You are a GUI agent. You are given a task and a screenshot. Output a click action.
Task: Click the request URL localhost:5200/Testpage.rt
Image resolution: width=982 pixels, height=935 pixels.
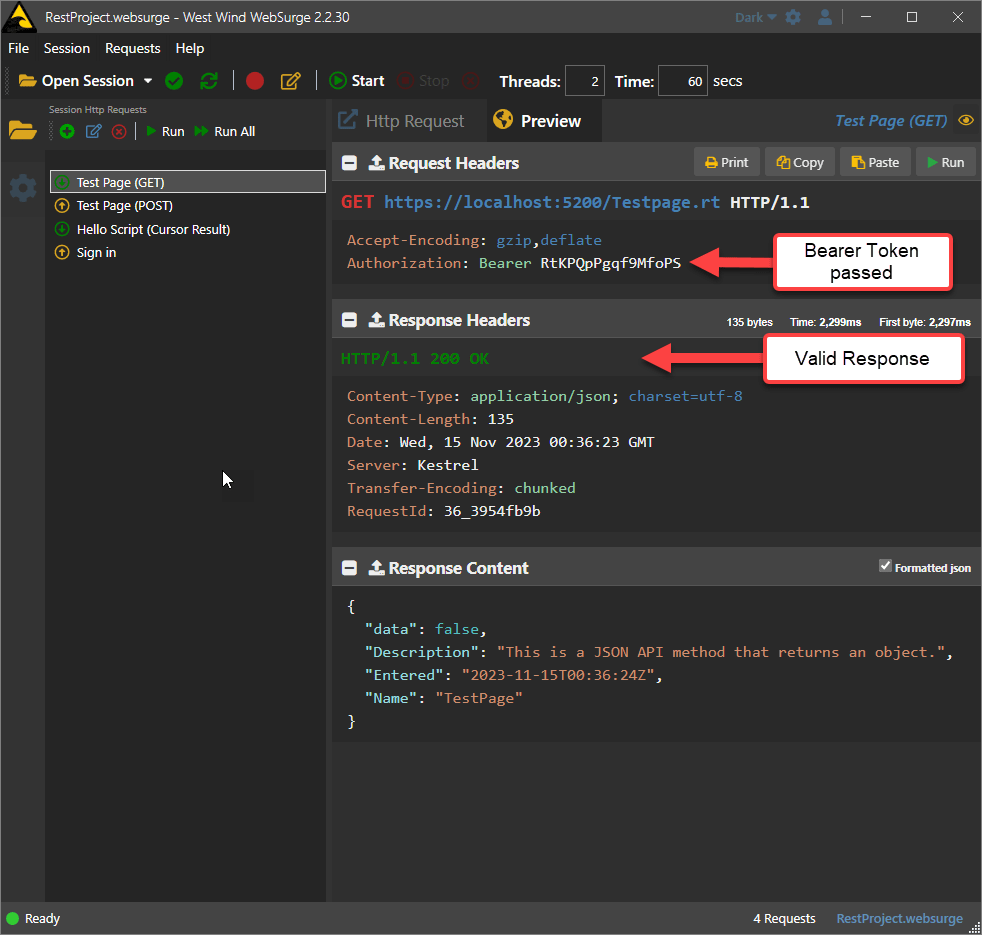point(552,202)
